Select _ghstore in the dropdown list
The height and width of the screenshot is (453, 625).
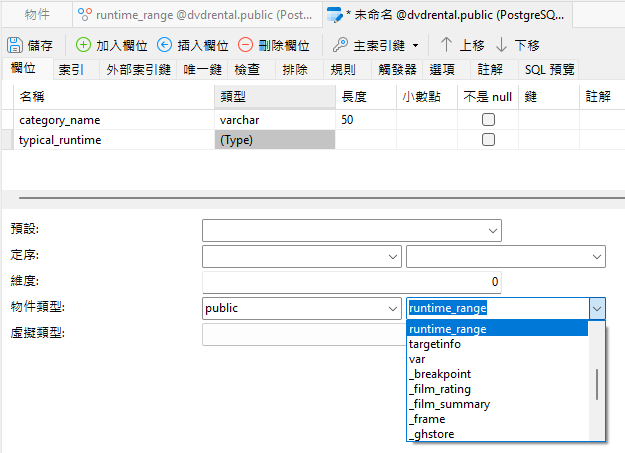[x=497, y=434]
